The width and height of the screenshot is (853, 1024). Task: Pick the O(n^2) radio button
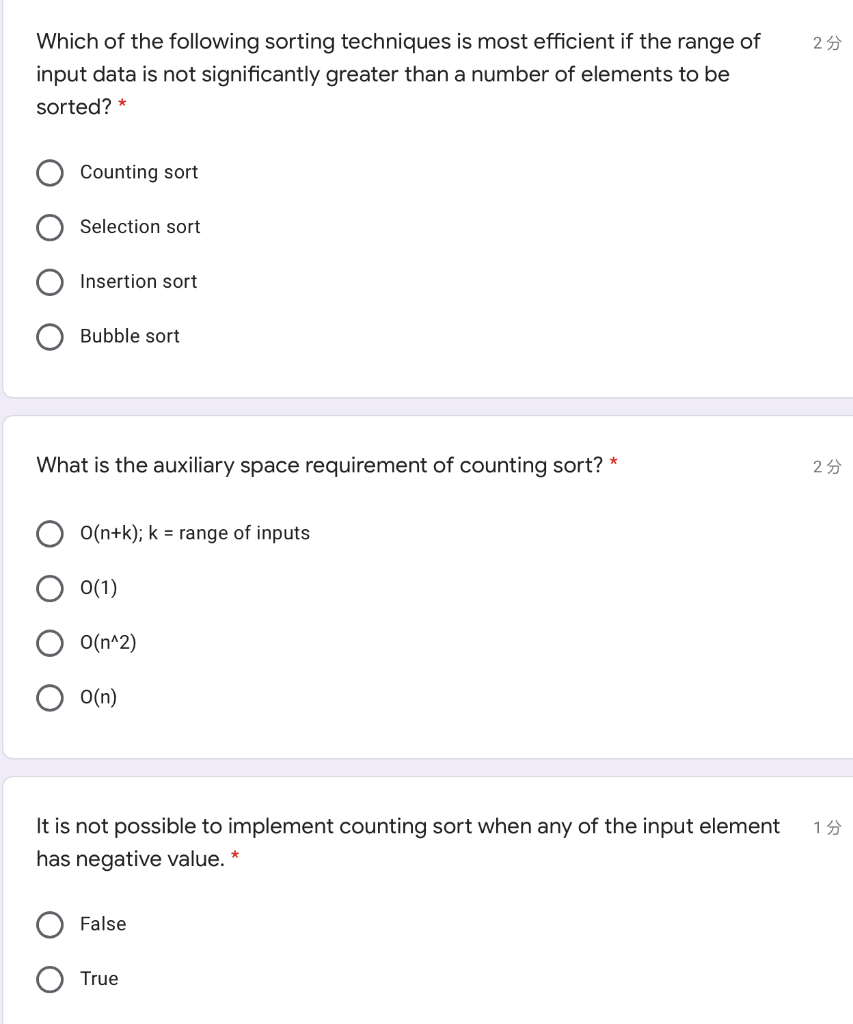tap(50, 643)
